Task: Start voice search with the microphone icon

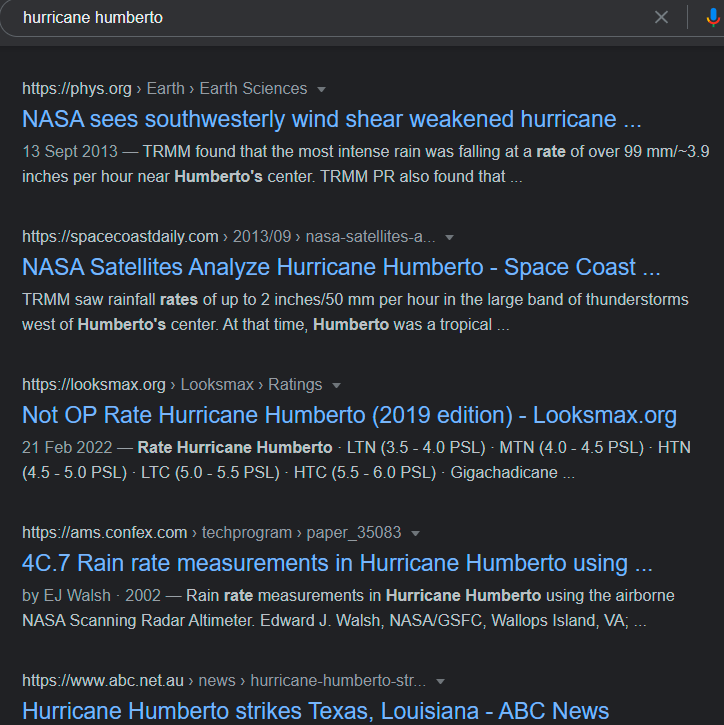Action: [x=713, y=18]
